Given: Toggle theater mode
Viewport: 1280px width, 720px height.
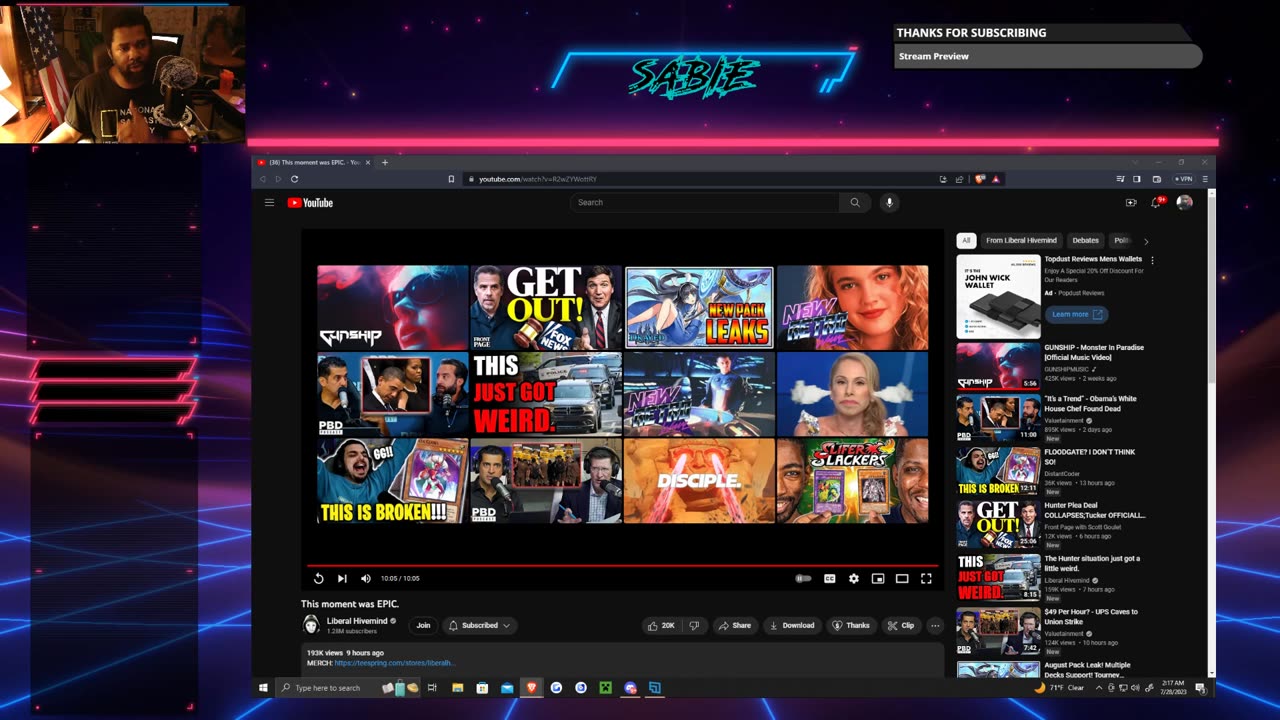Looking at the screenshot, I should pyautogui.click(x=902, y=578).
